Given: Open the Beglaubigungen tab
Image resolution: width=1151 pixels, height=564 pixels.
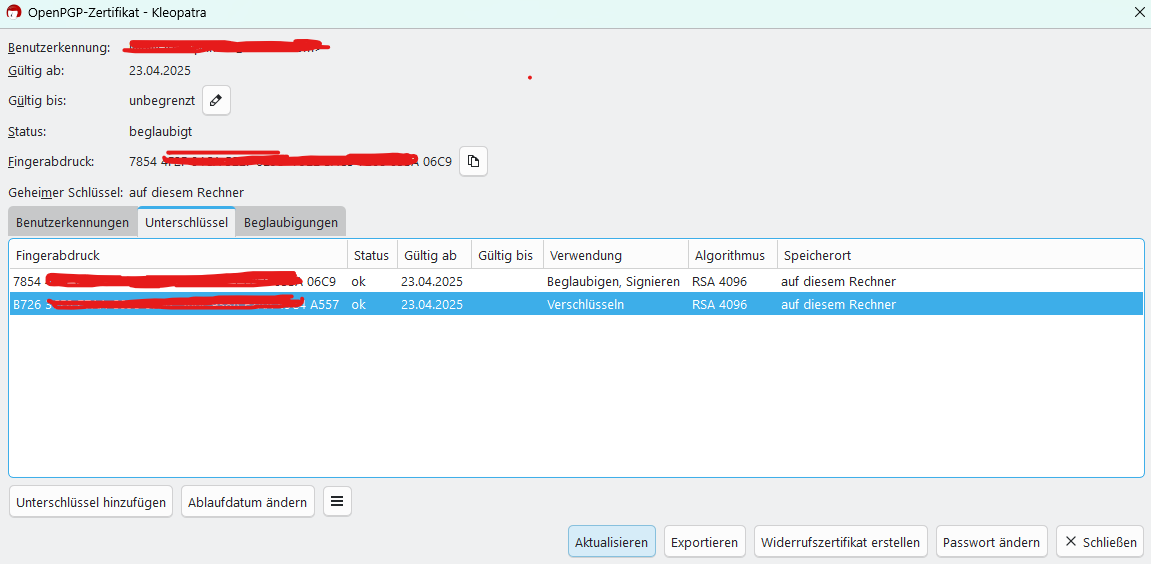Looking at the screenshot, I should point(291,223).
